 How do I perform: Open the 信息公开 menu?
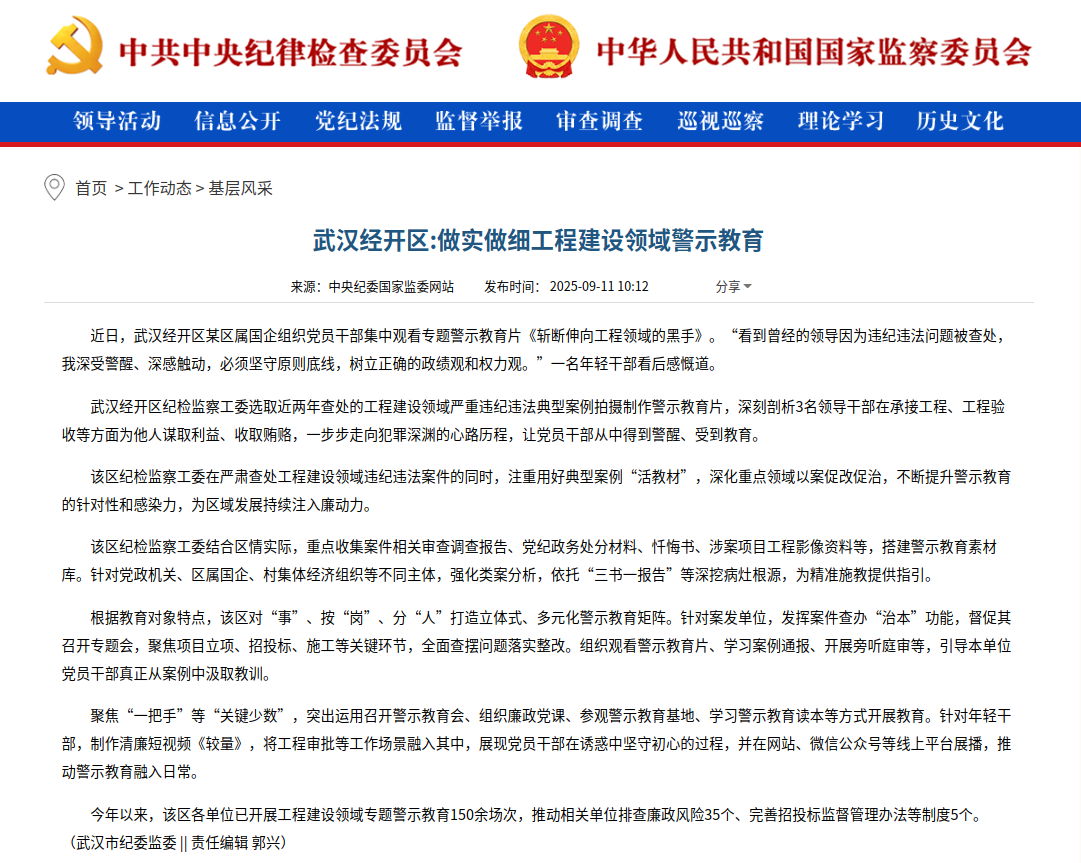[238, 122]
